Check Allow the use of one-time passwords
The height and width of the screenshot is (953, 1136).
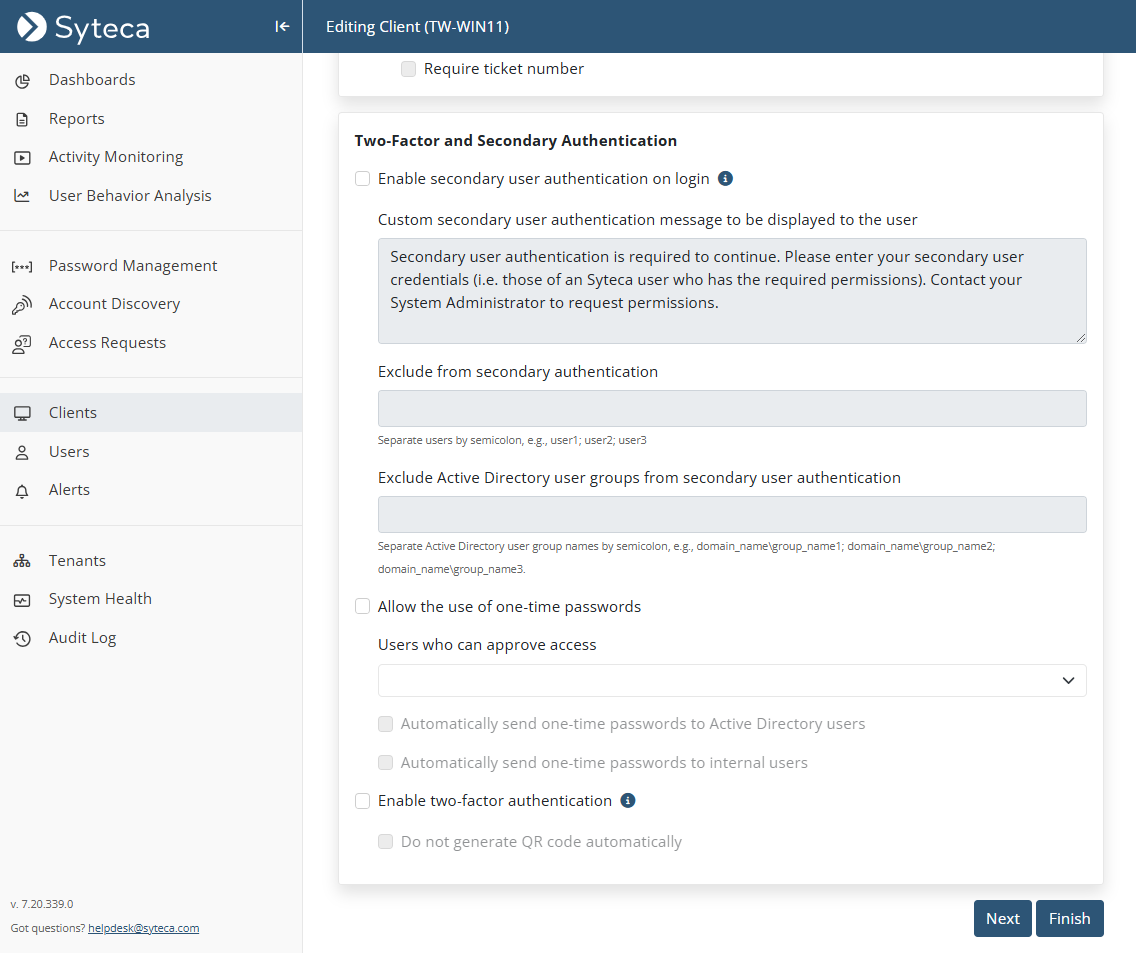click(363, 607)
